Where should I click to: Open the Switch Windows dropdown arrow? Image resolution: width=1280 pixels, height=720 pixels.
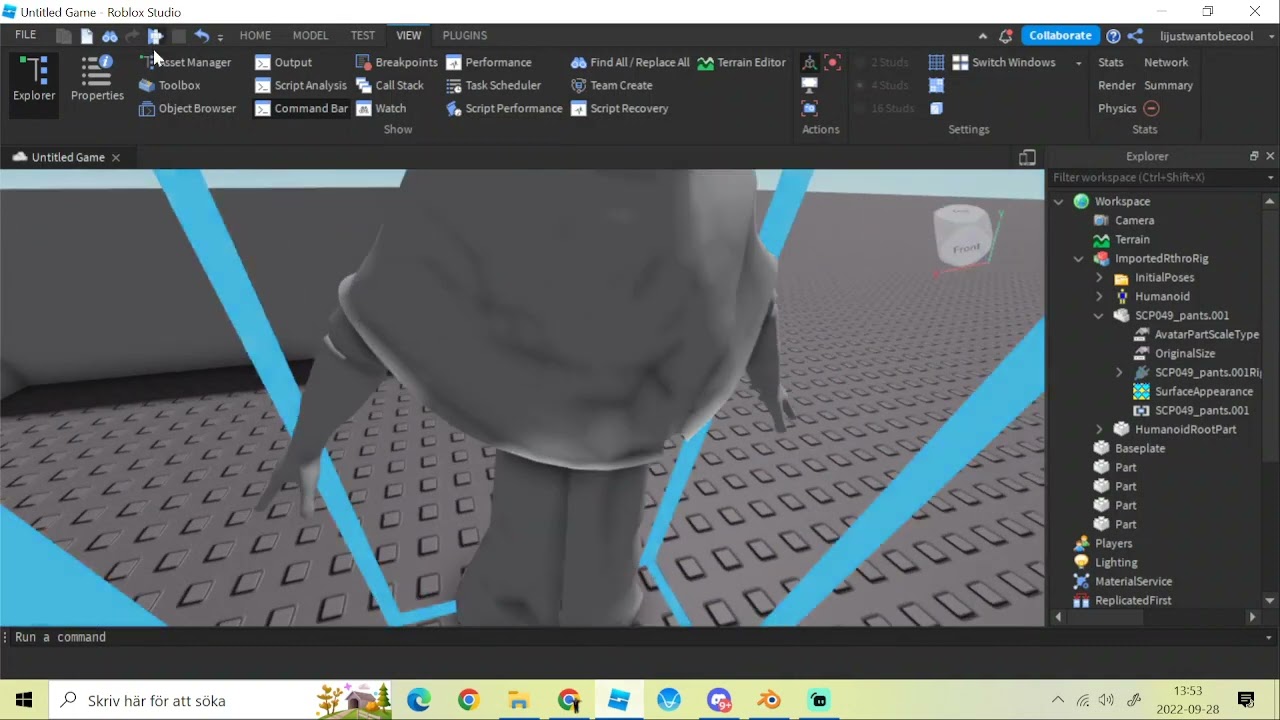click(1078, 63)
